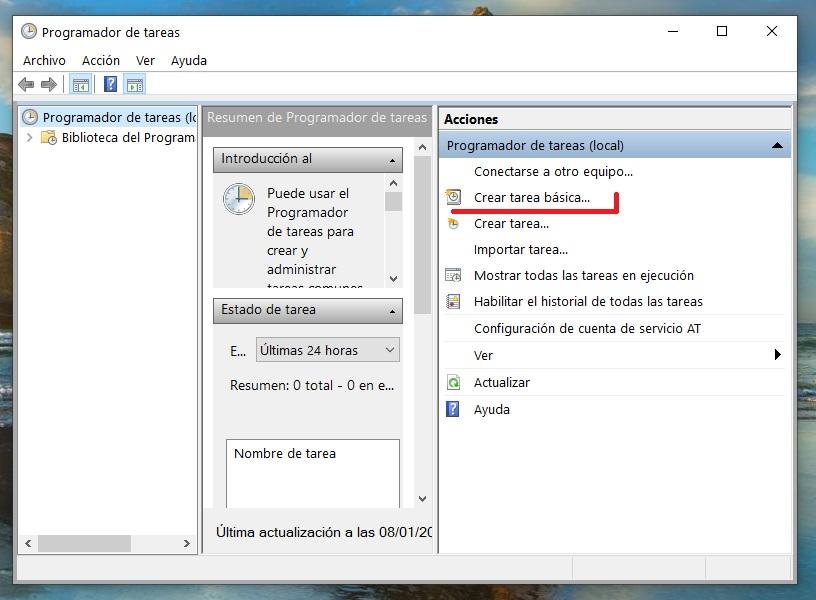
Task: Toggle the console tree toolbar icon
Action: pos(80,85)
